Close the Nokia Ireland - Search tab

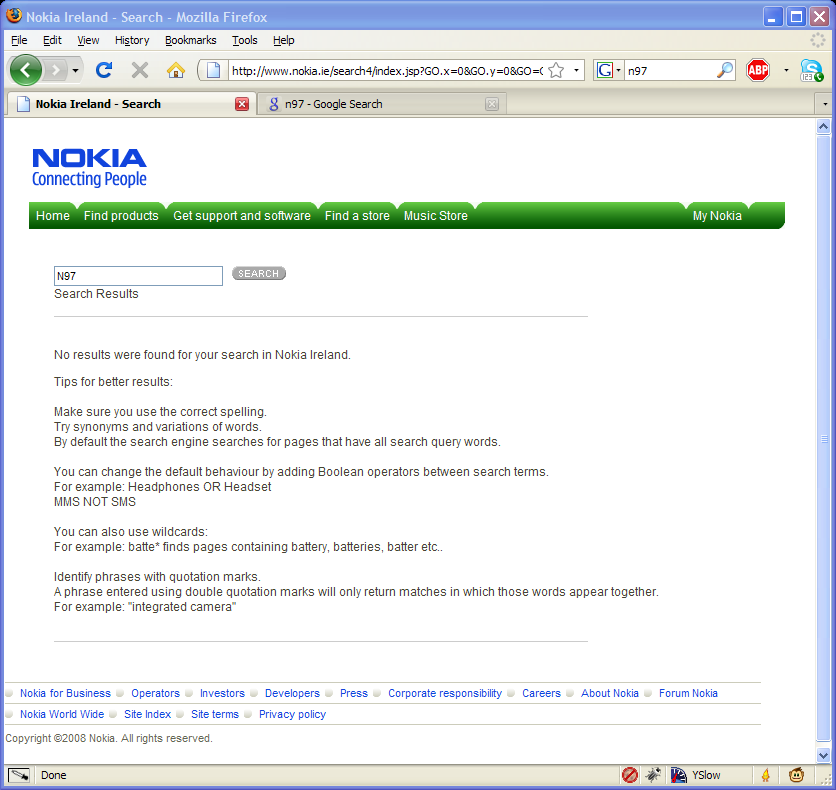tap(242, 104)
